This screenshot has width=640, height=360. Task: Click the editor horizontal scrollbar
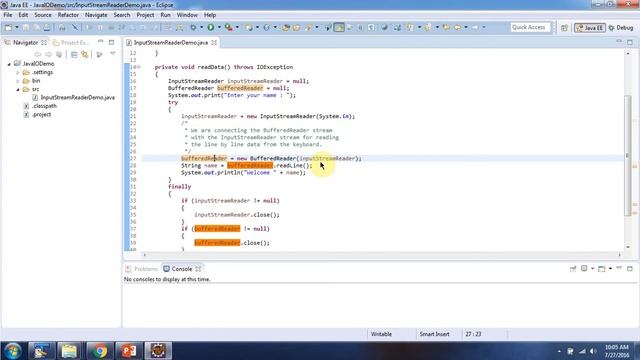(382, 255)
